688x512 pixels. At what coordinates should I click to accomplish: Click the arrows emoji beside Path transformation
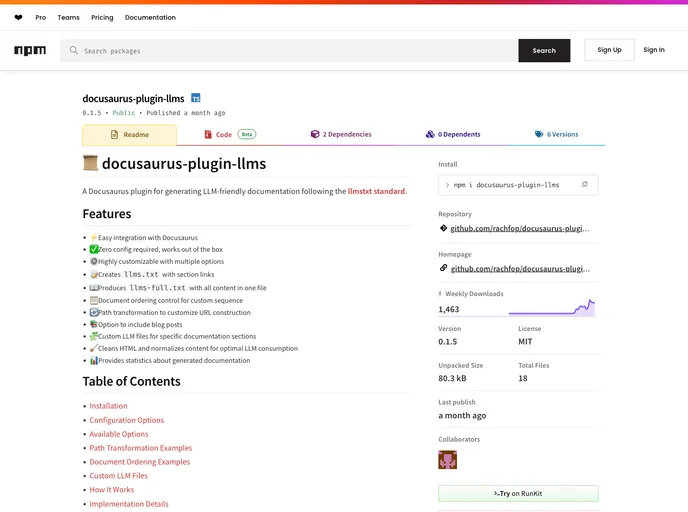93,312
